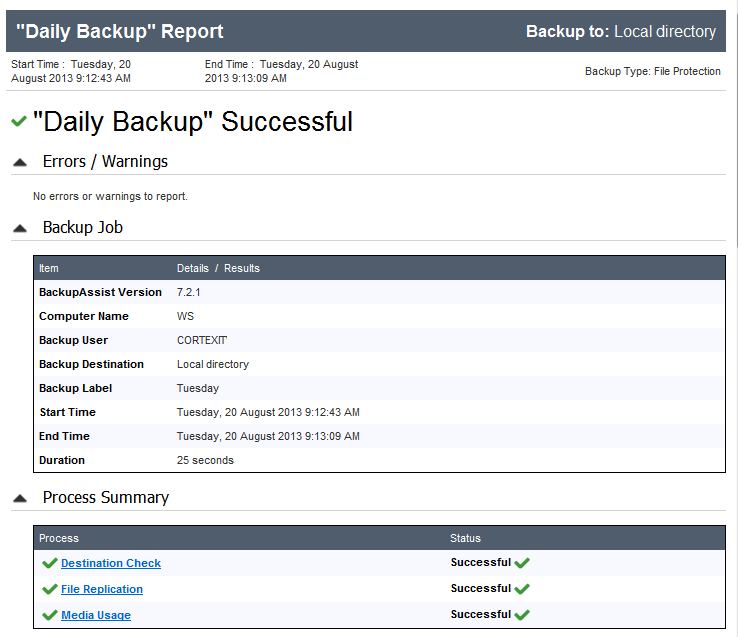Click the BackupAssist Version row label
Viewport: 738px width, 637px height.
tap(100, 292)
